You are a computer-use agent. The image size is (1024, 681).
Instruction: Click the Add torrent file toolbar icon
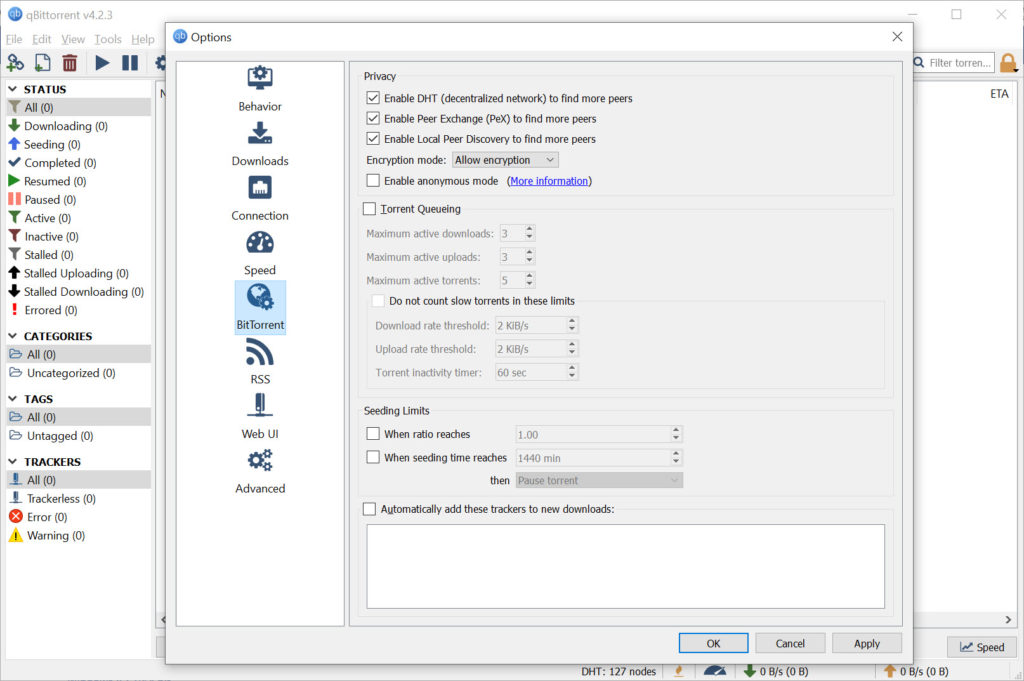pos(42,63)
